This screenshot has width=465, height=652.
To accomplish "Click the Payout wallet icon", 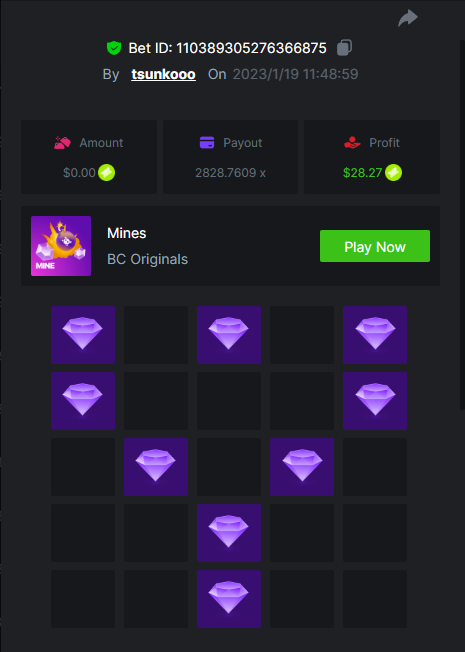I will click(x=207, y=143).
